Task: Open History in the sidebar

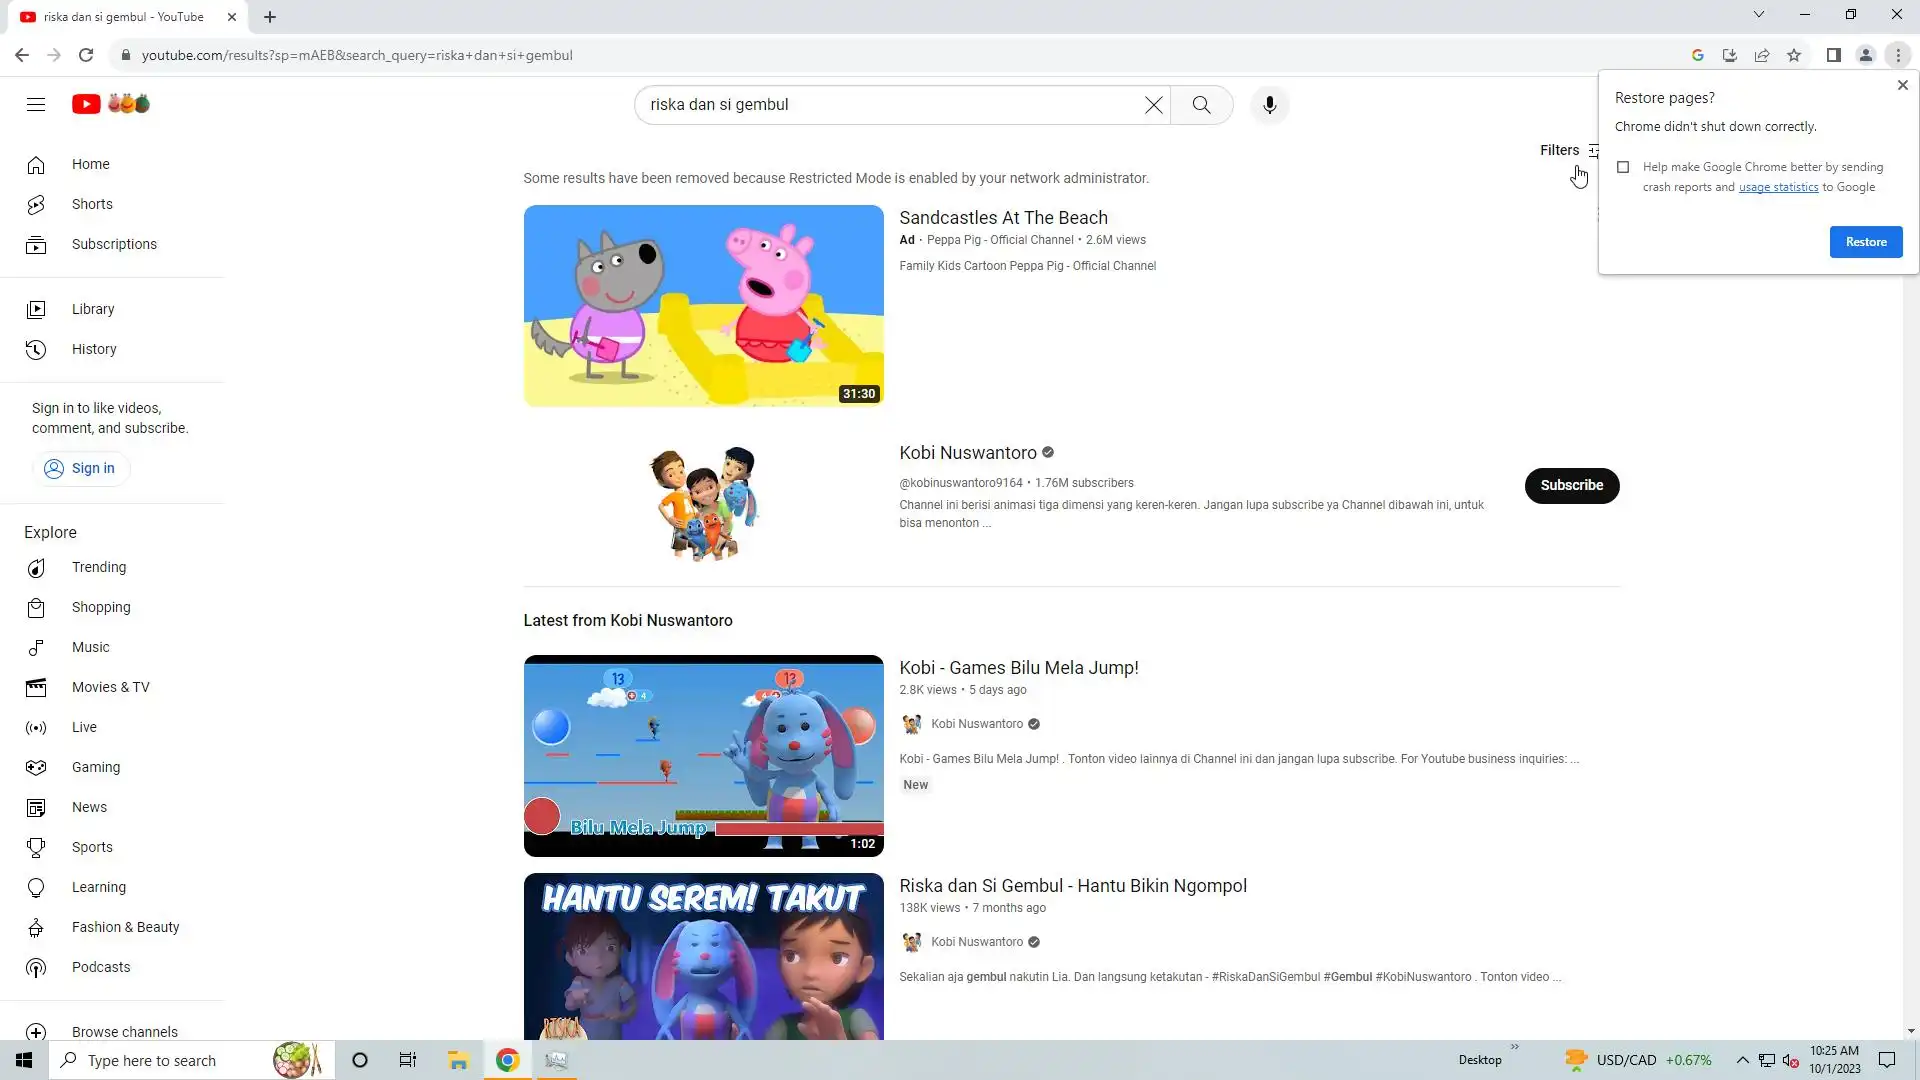Action: tap(94, 349)
